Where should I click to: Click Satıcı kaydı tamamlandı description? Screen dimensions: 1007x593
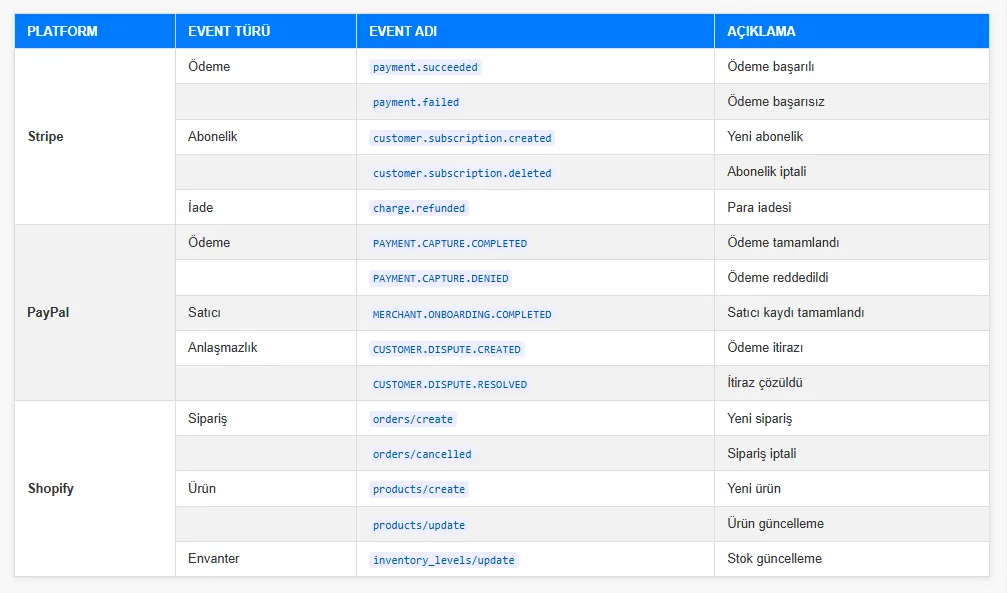[x=796, y=312]
